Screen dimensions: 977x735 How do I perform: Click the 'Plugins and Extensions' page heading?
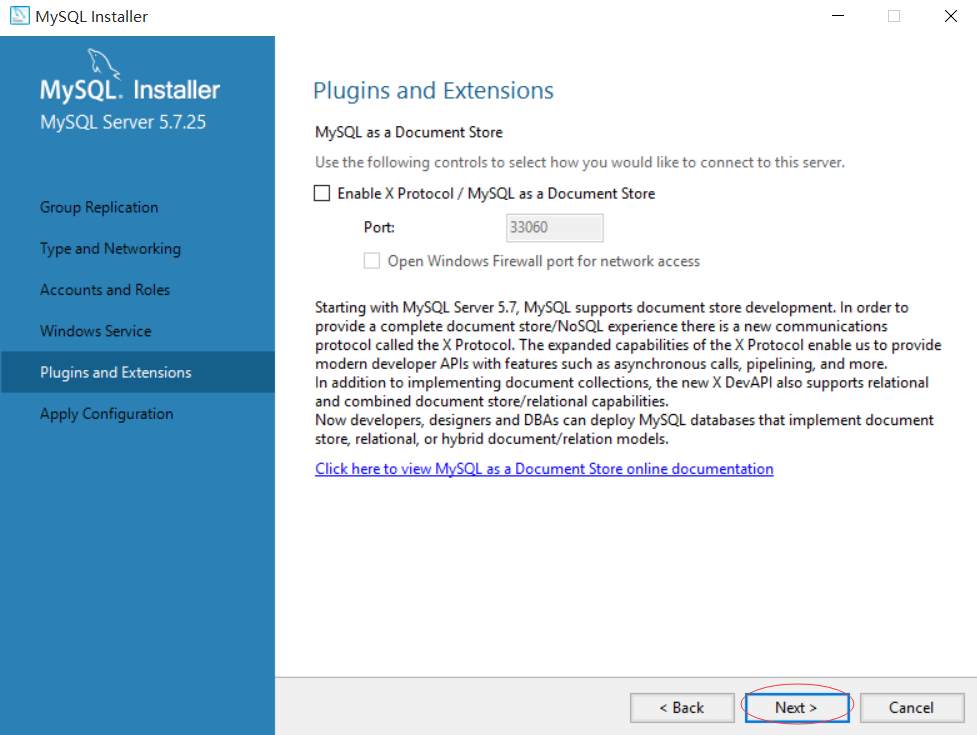click(x=433, y=91)
